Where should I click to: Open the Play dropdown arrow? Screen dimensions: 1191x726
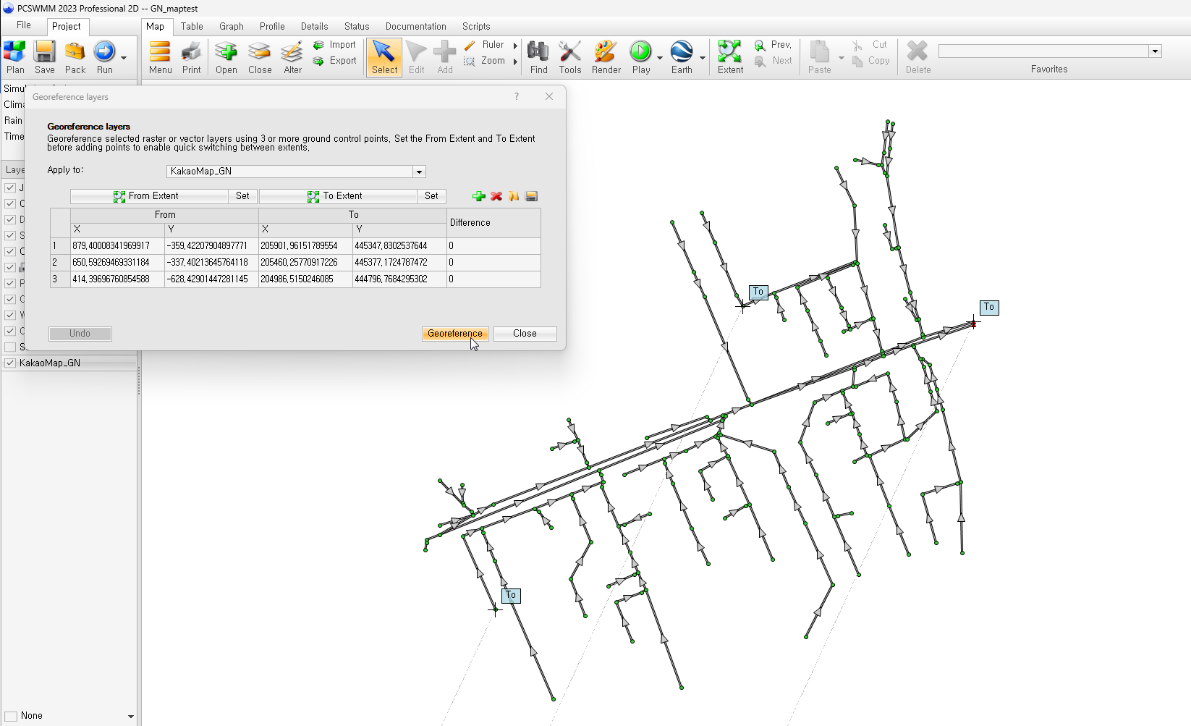pyautogui.click(x=659, y=58)
